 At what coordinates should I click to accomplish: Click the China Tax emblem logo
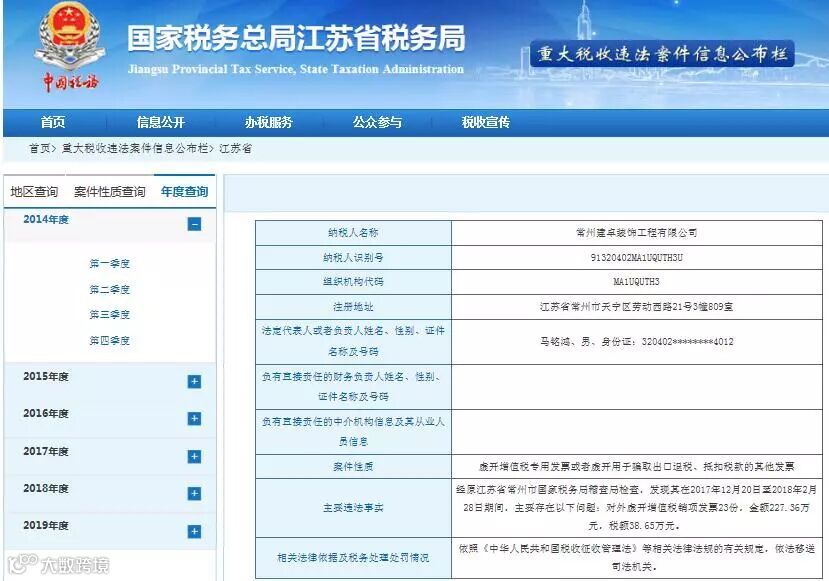(x=68, y=48)
